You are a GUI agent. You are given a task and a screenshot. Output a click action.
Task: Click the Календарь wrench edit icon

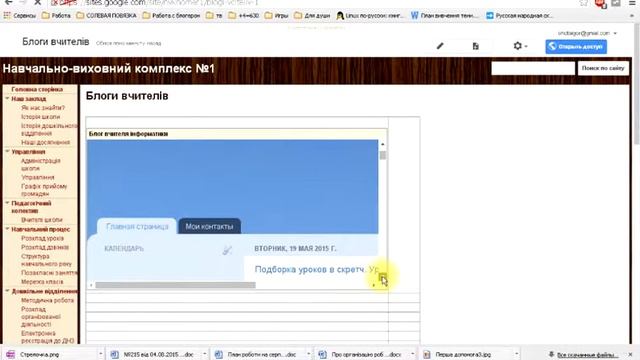click(x=227, y=250)
